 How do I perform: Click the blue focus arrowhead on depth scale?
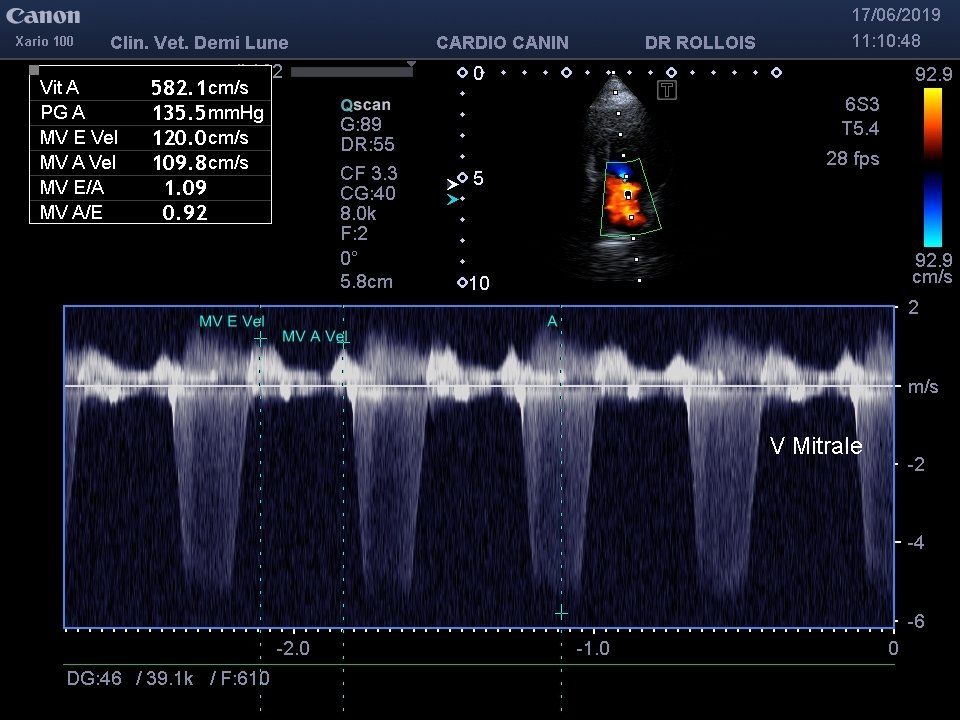[x=452, y=200]
